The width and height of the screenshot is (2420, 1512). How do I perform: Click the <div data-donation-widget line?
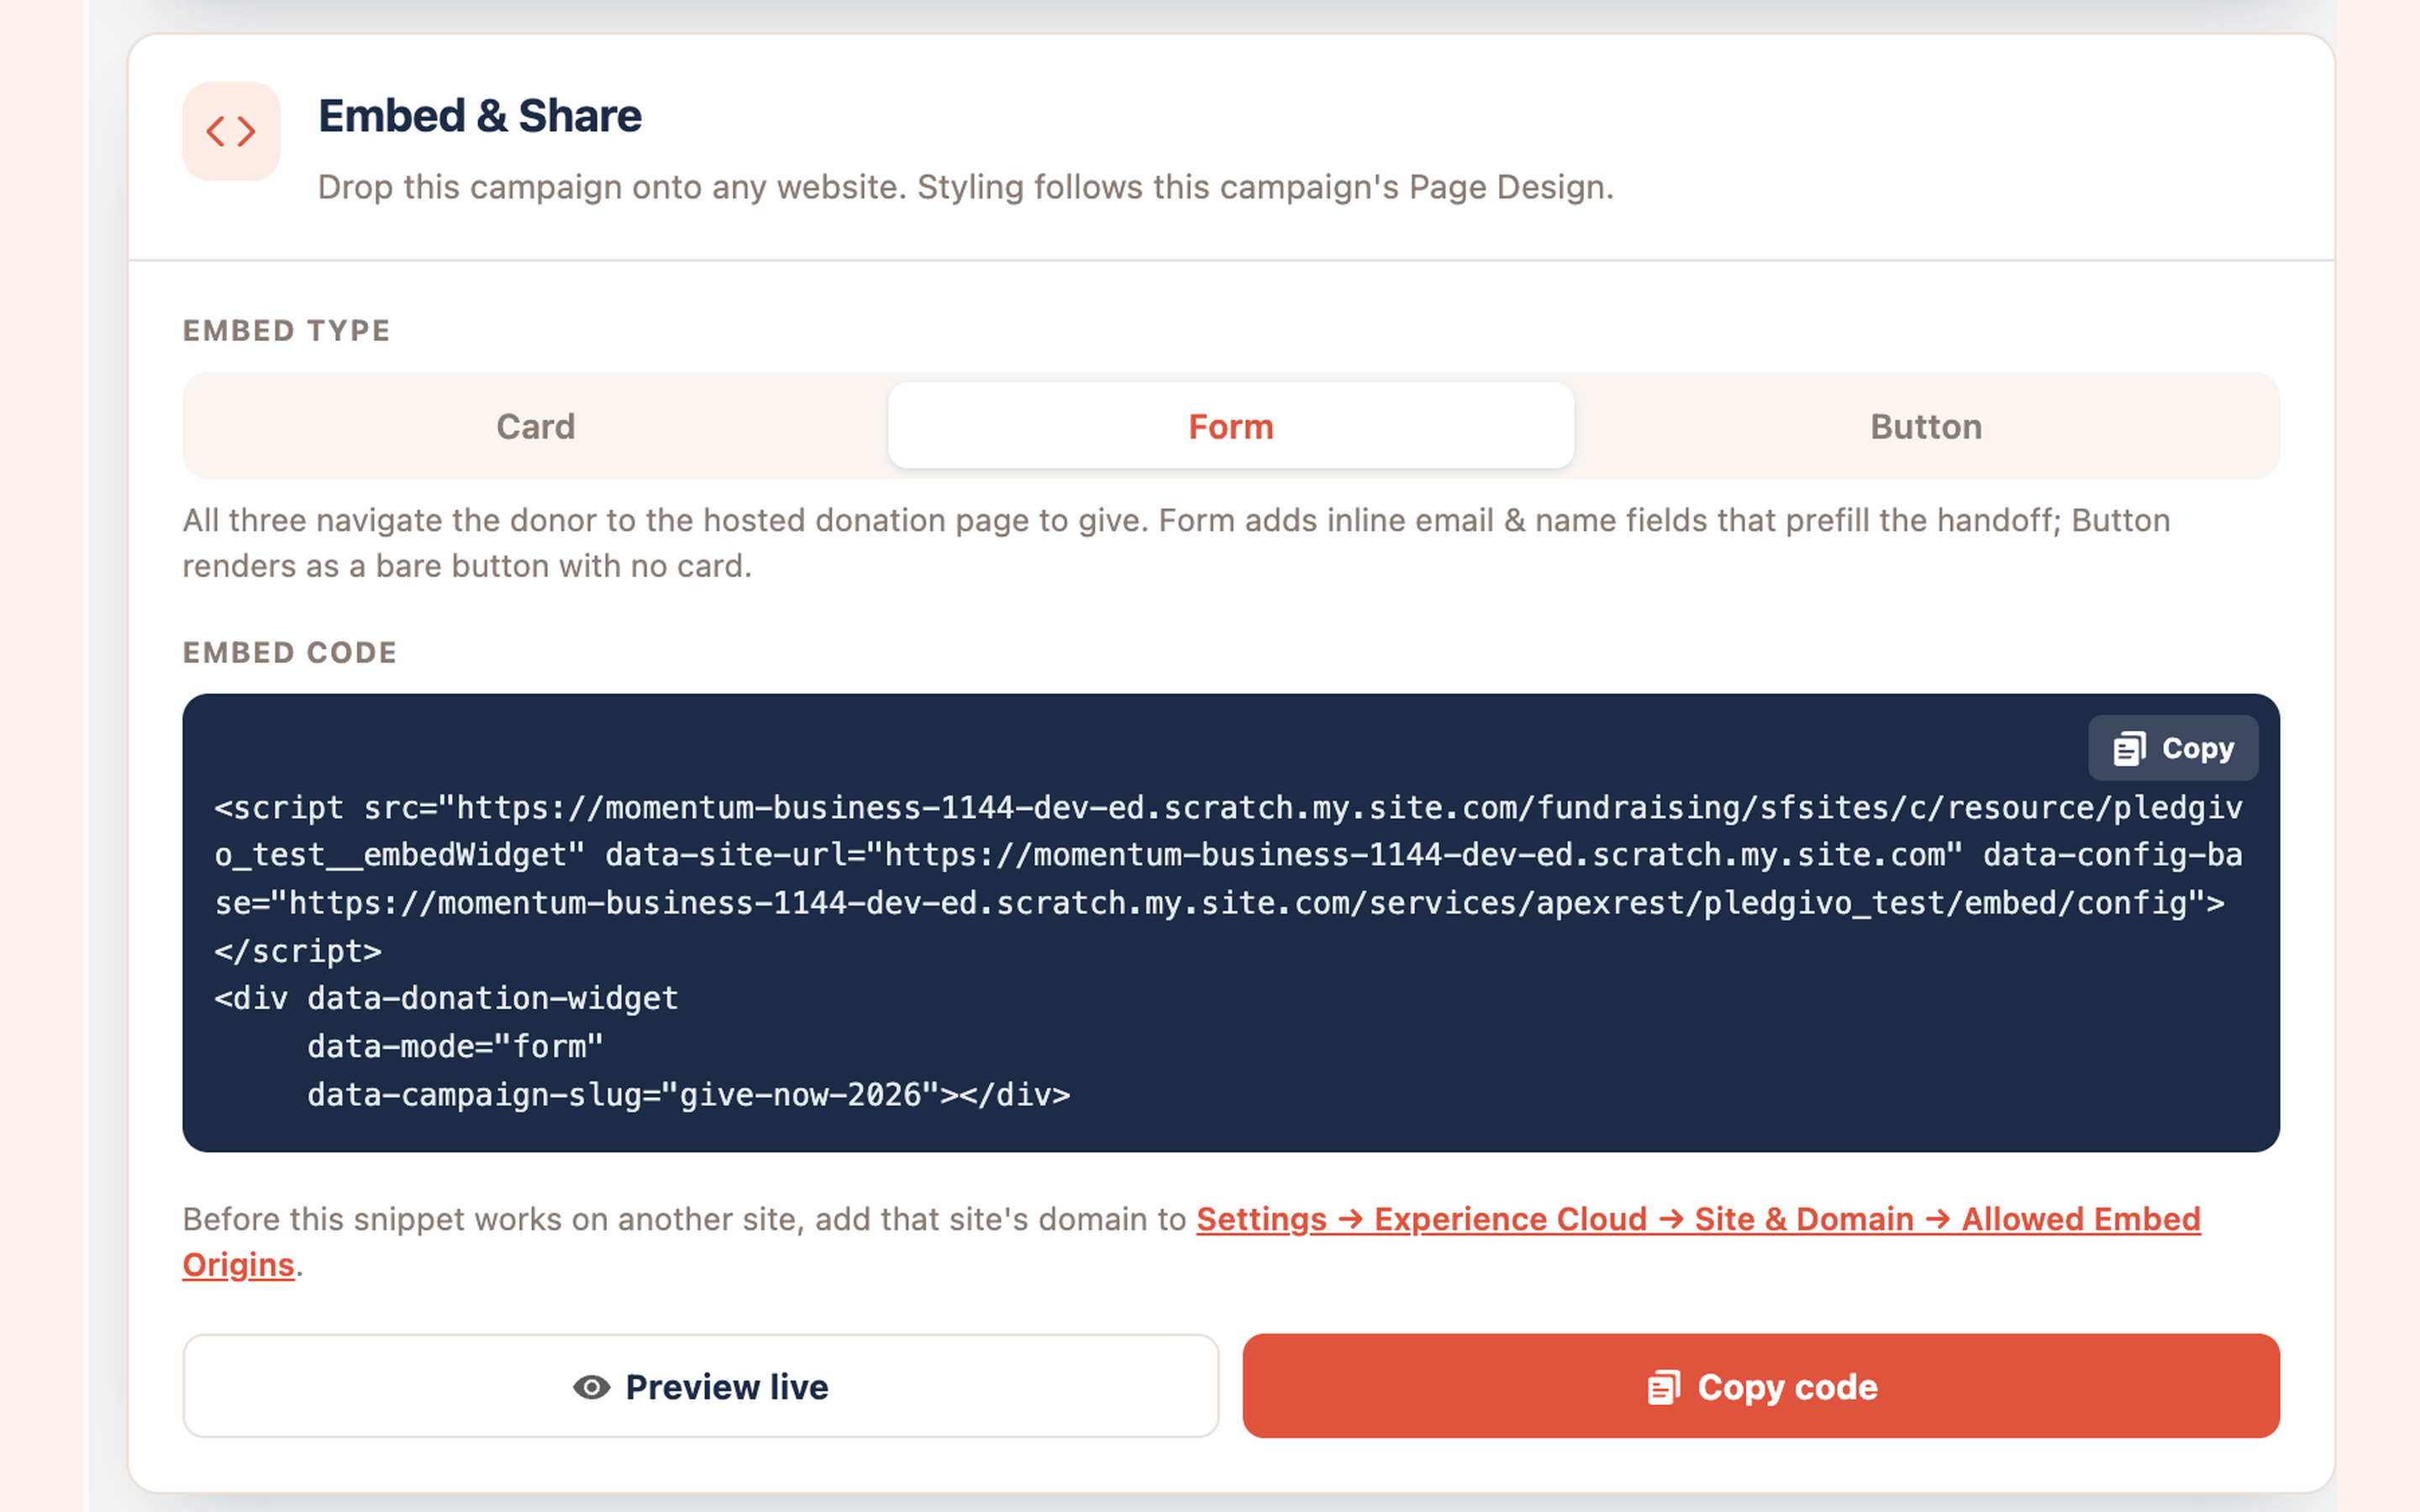coord(447,998)
